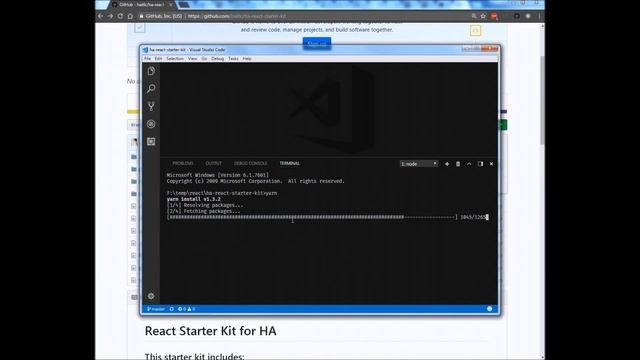Maximize terminal panel with up chevron
The width and height of the screenshot is (640, 360).
469,164
